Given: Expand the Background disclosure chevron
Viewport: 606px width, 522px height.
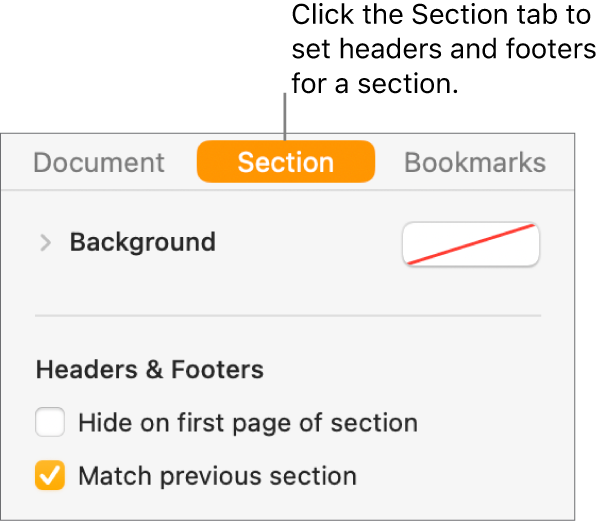Looking at the screenshot, I should pyautogui.click(x=44, y=243).
